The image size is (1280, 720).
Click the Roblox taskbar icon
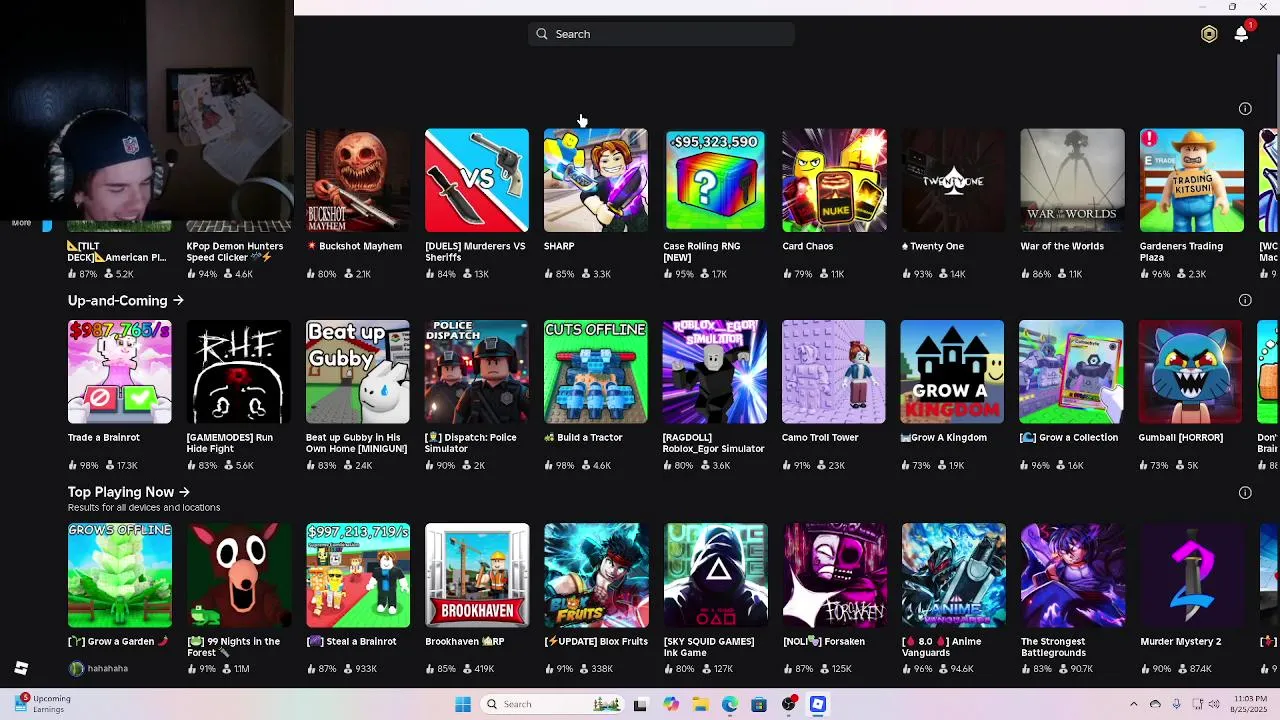point(818,704)
